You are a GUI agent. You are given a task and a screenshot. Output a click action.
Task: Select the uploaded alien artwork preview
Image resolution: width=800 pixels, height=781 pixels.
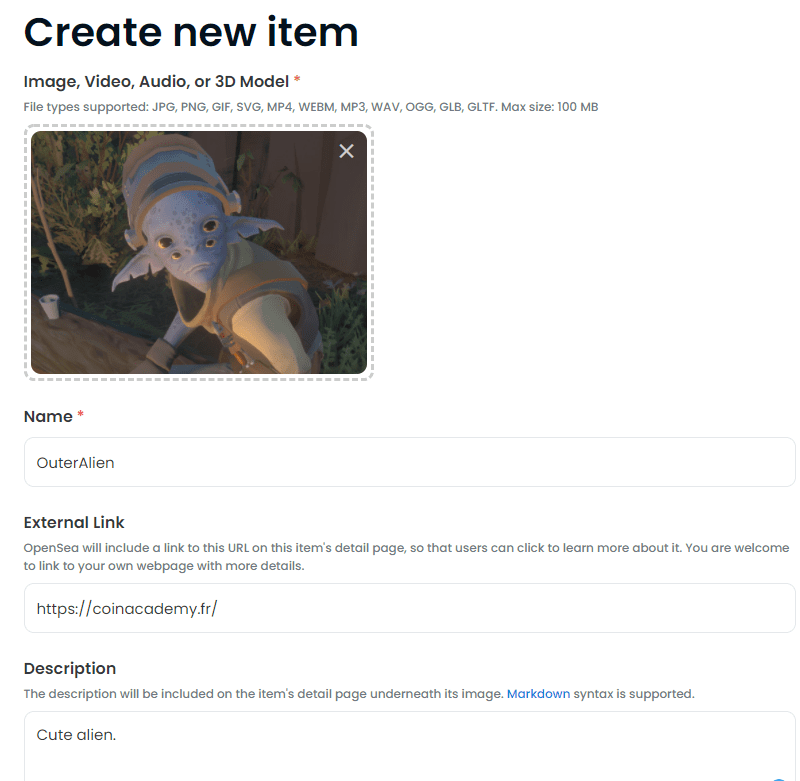tap(199, 253)
